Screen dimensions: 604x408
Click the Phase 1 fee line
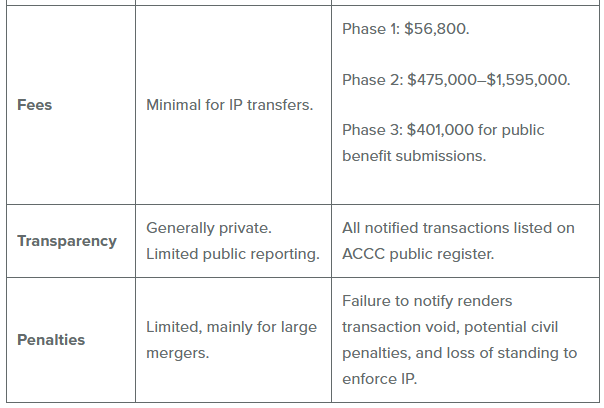[x=406, y=28]
